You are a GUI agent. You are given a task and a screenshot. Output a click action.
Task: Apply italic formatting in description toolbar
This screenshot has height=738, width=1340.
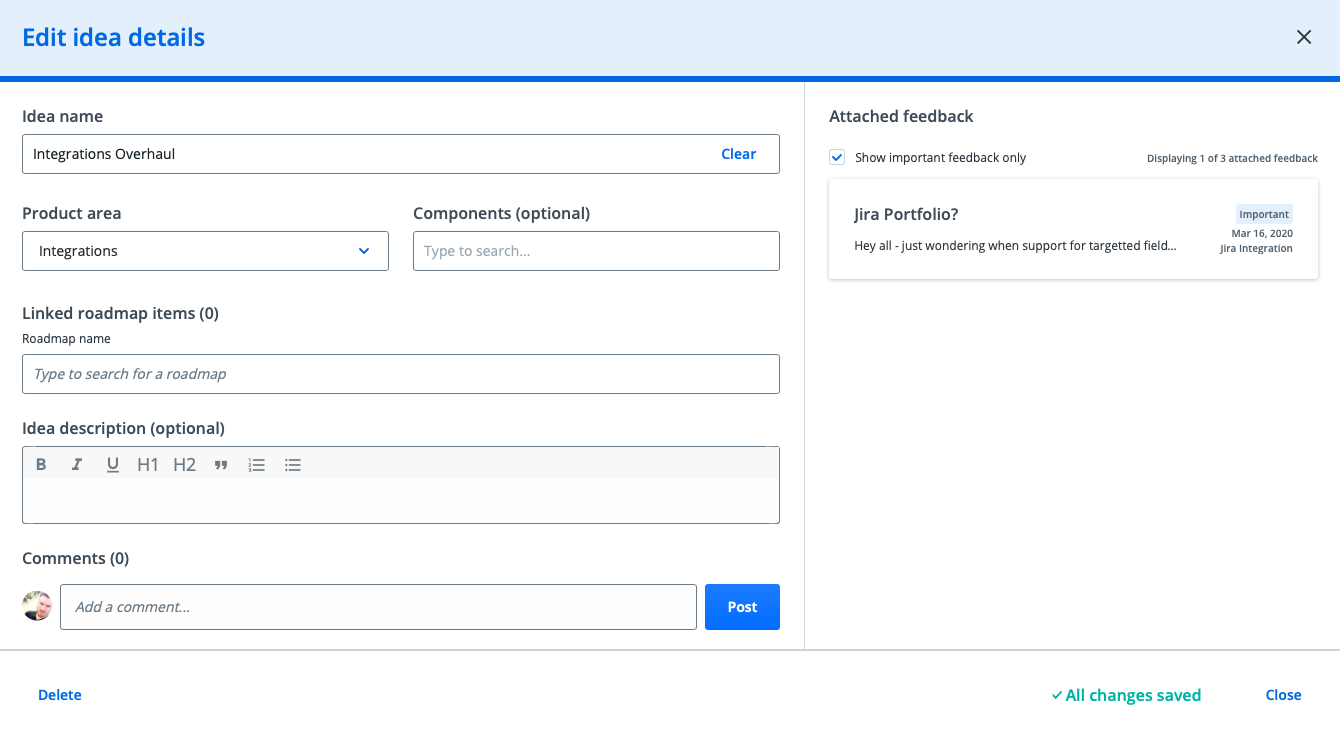pyautogui.click(x=76, y=464)
